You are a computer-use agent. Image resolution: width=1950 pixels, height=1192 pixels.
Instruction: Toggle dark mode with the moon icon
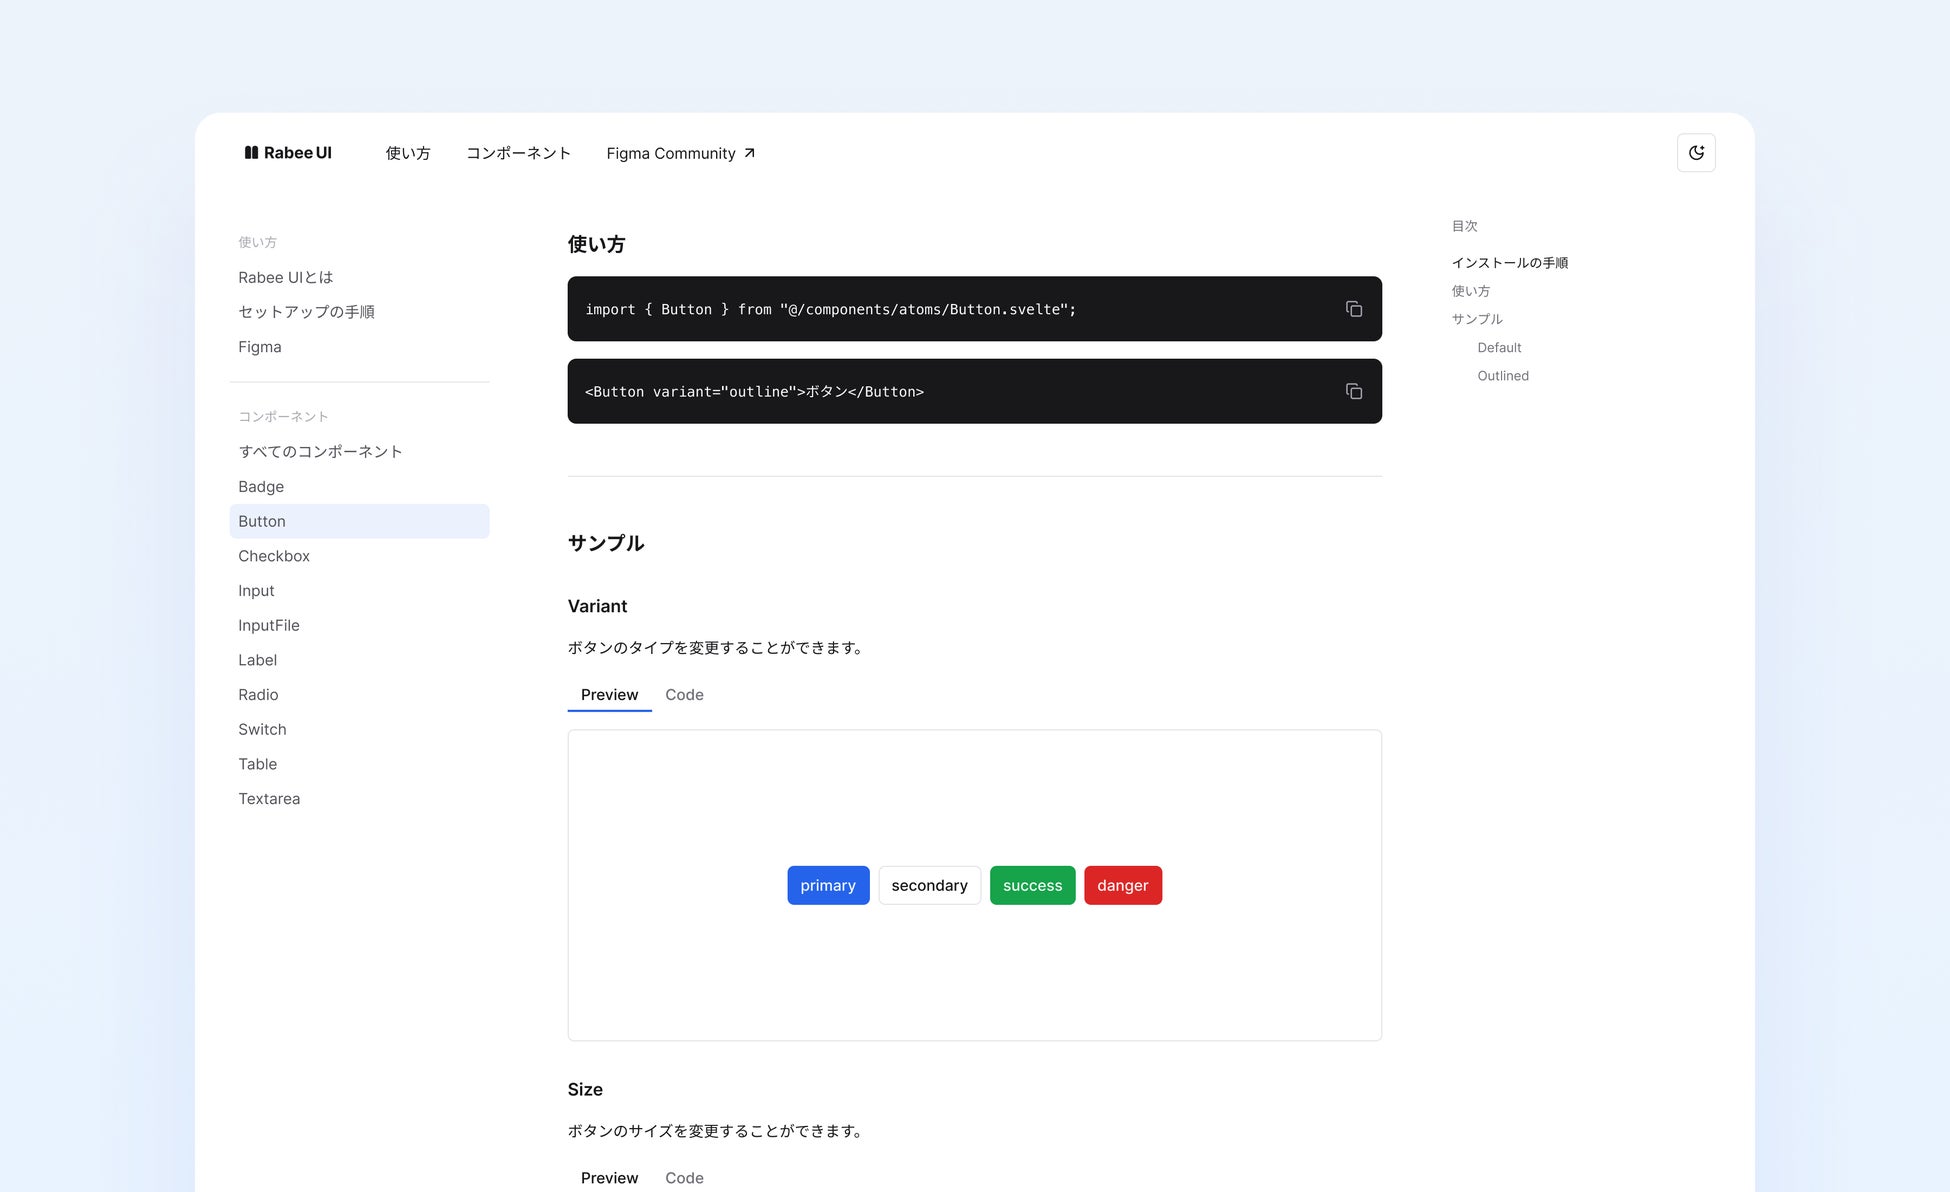click(x=1696, y=153)
